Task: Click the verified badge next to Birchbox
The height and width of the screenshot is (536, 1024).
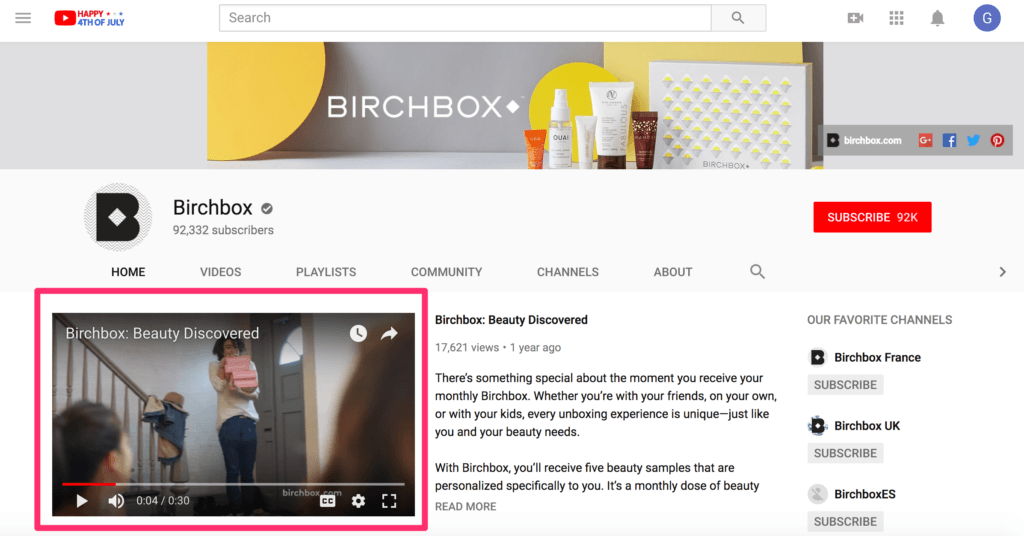Action: pyautogui.click(x=266, y=208)
